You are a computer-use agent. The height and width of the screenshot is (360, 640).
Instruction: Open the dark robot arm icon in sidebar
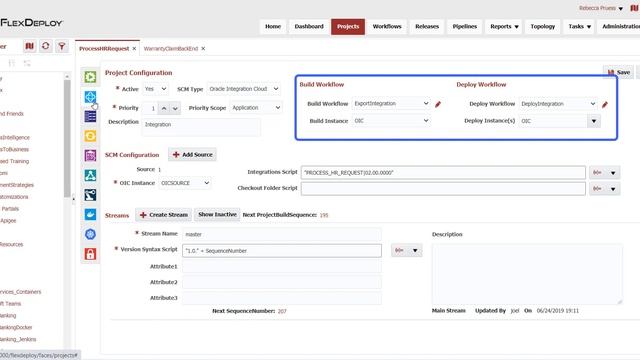[x=90, y=195]
